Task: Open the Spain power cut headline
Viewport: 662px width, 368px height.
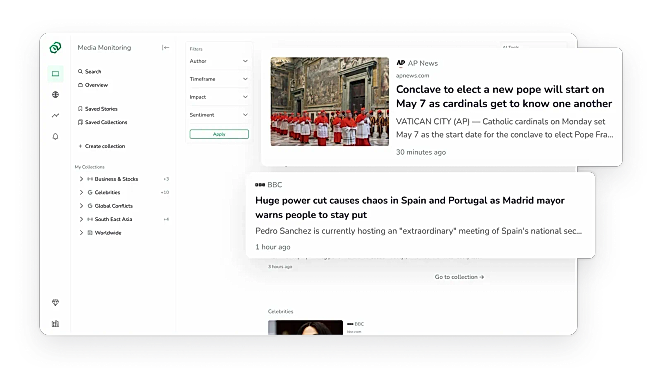Action: pos(410,208)
